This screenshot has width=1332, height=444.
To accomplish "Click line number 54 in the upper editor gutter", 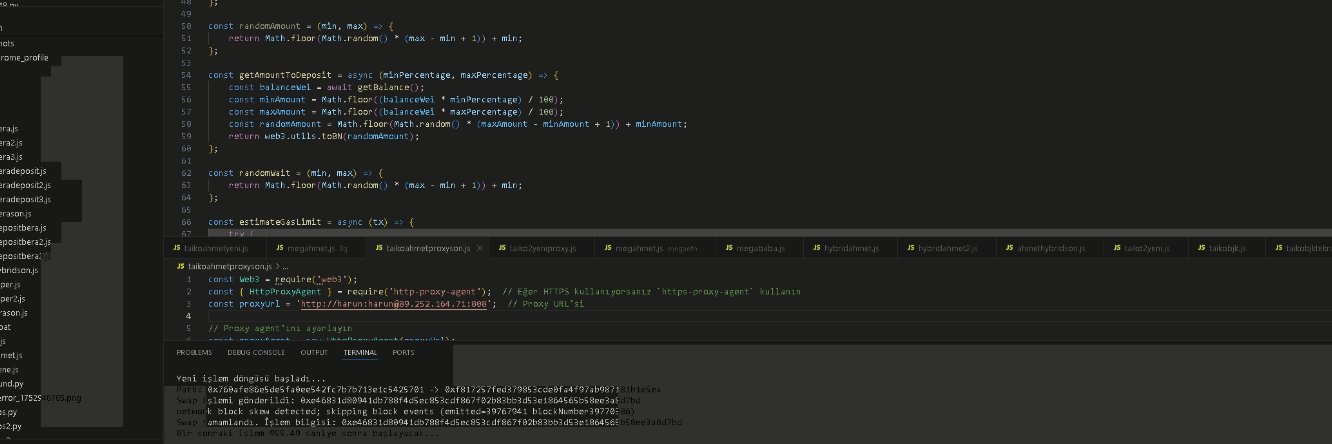I will click(186, 74).
